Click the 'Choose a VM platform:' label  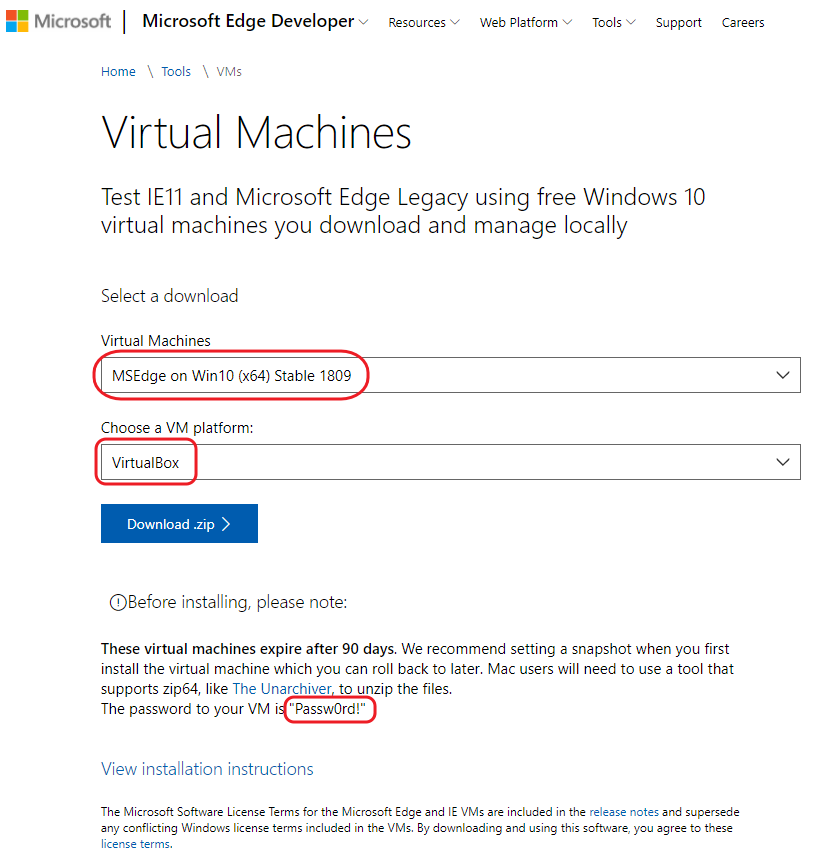pos(177,428)
